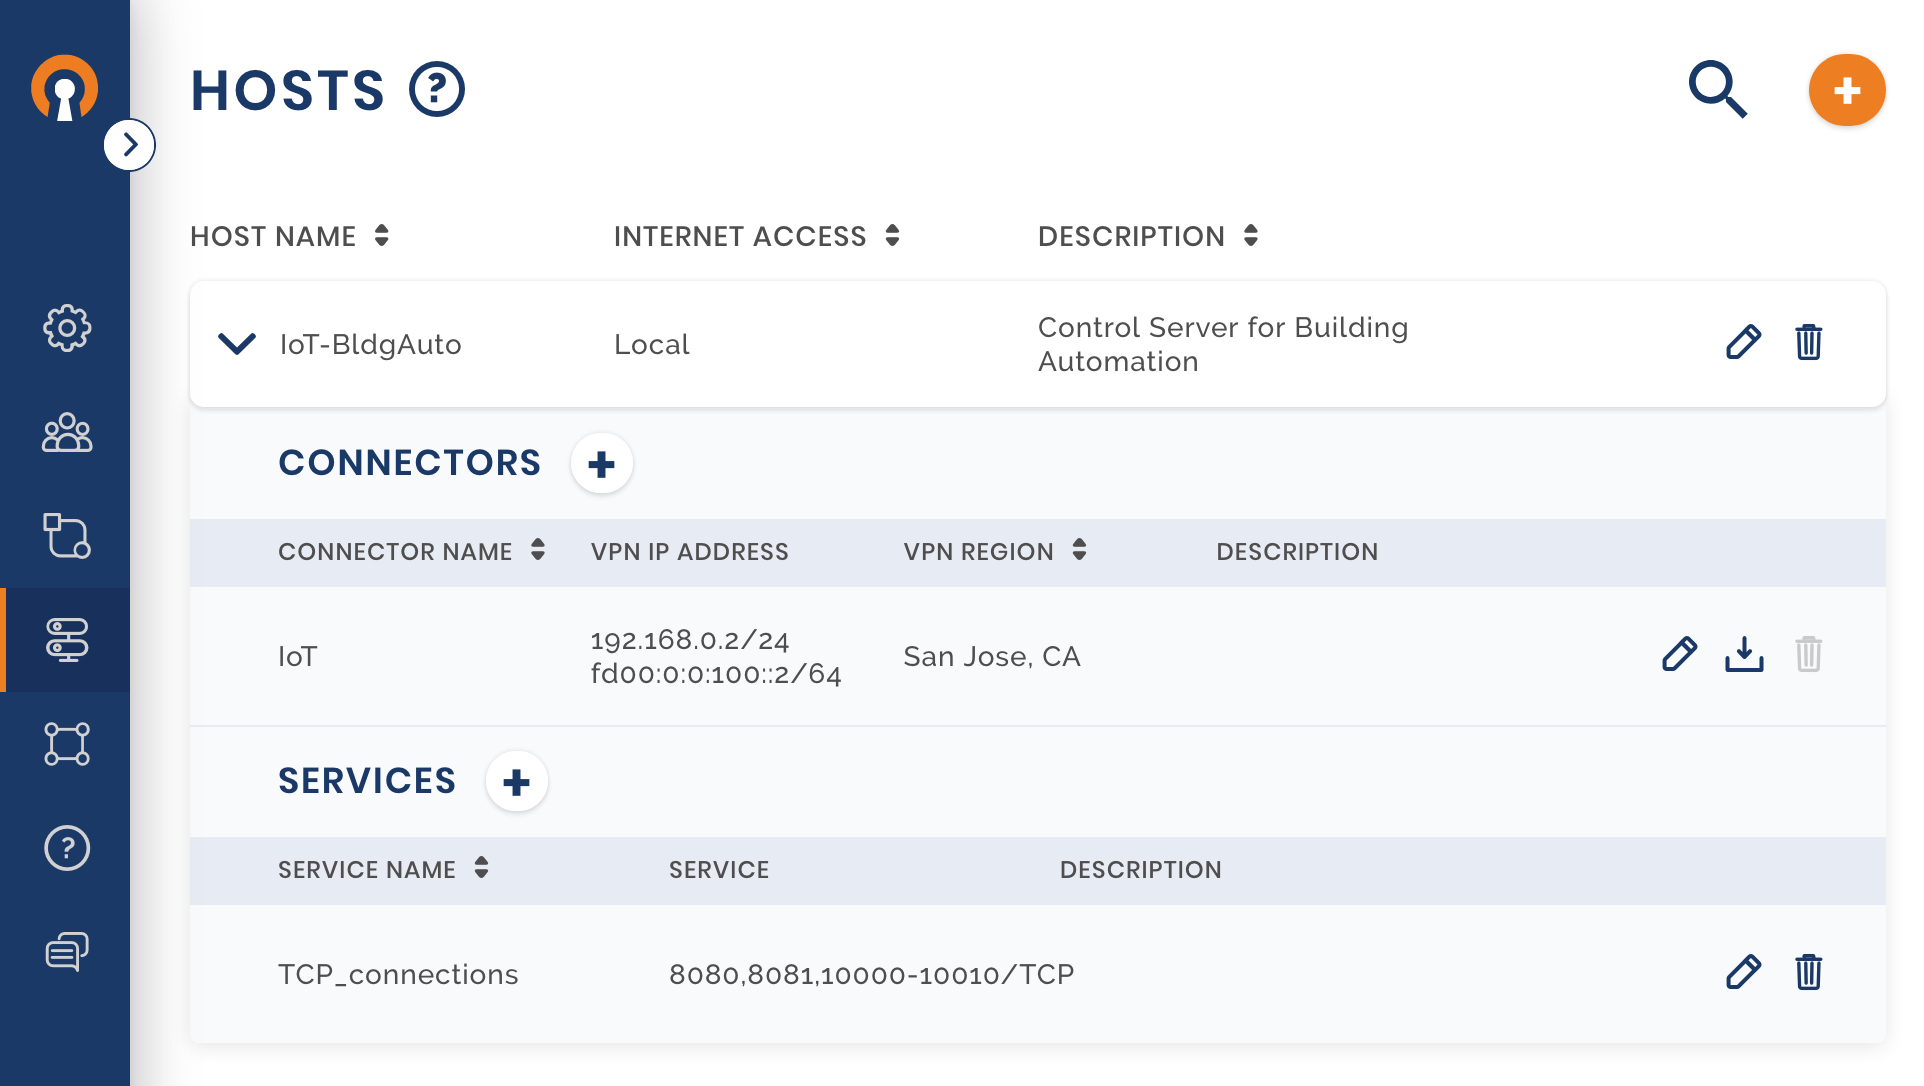The height and width of the screenshot is (1086, 1924).
Task: Click the SERVICE column header
Action: tap(719, 869)
